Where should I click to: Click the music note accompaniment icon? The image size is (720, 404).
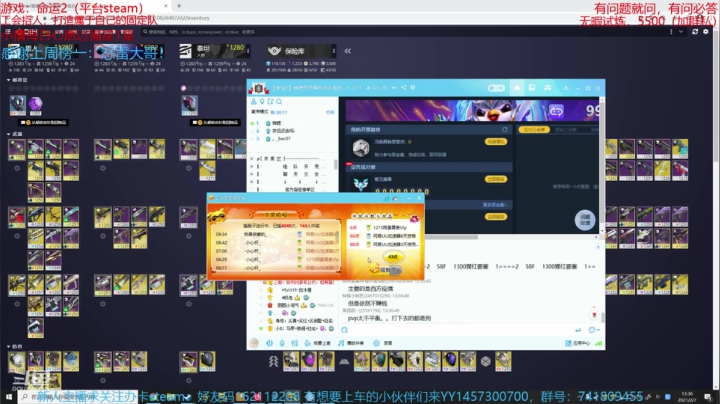[341, 343]
